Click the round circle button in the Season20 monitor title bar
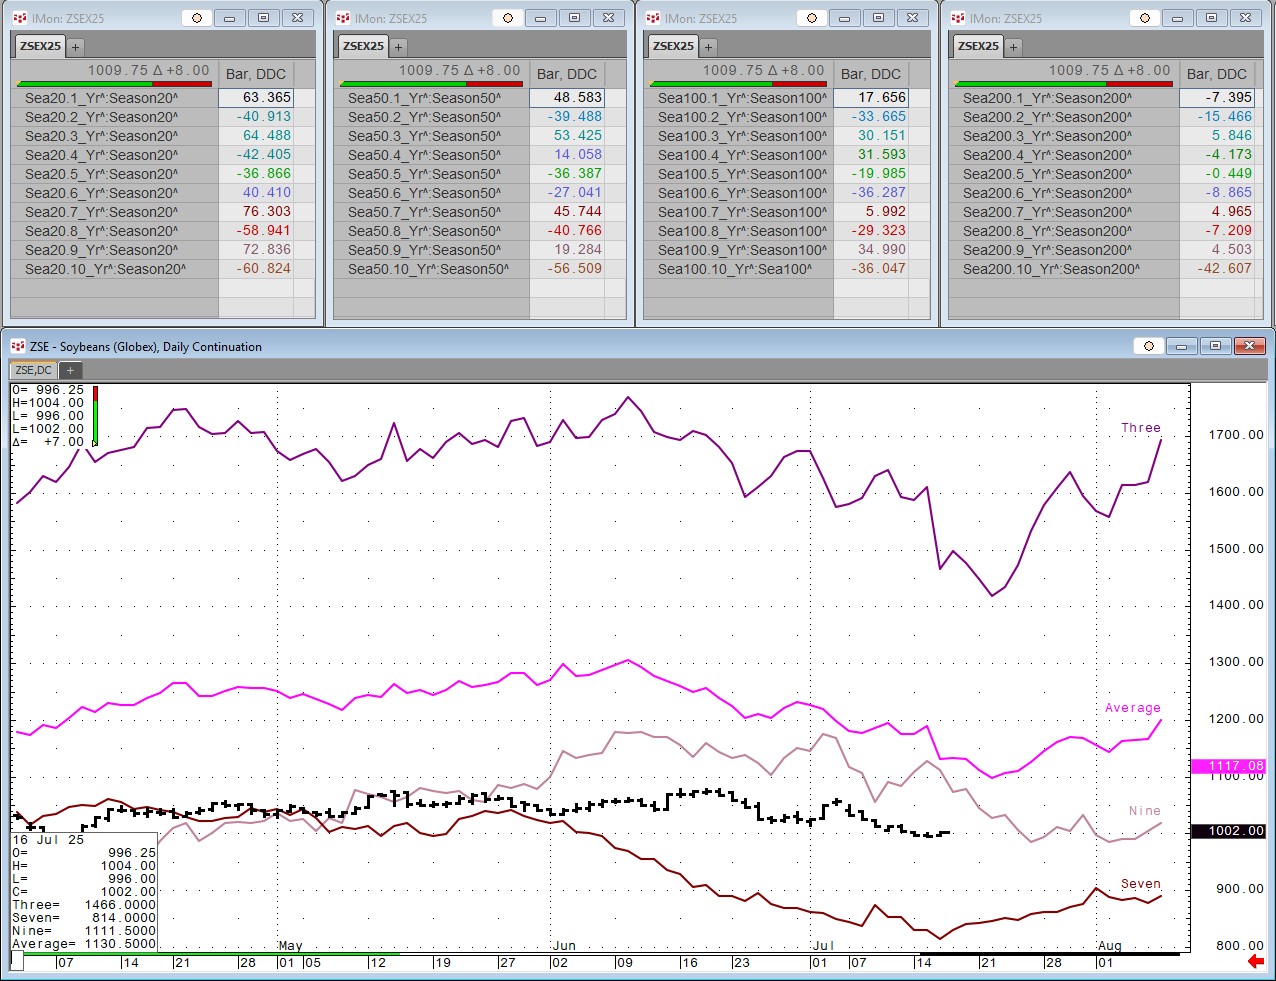This screenshot has height=981, width=1276. 196,18
